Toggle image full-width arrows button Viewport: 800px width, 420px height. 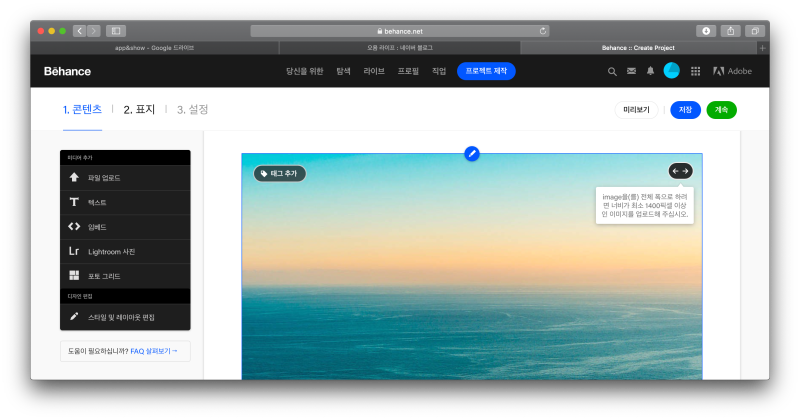tap(681, 171)
